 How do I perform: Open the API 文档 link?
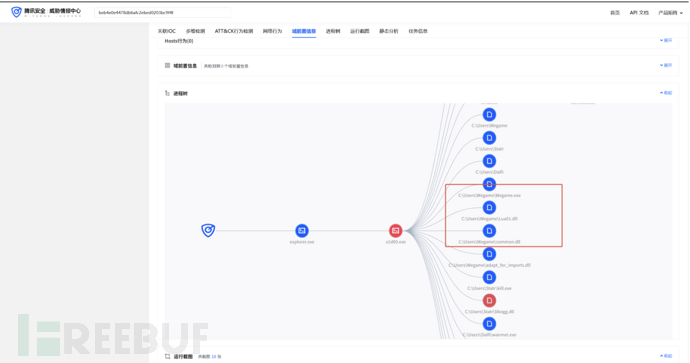click(x=639, y=13)
